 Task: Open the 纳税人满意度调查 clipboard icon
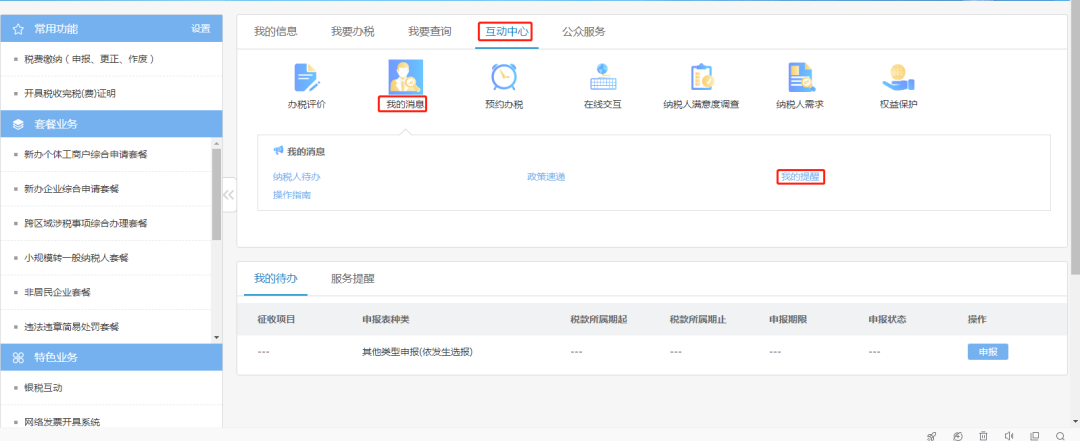click(x=701, y=76)
